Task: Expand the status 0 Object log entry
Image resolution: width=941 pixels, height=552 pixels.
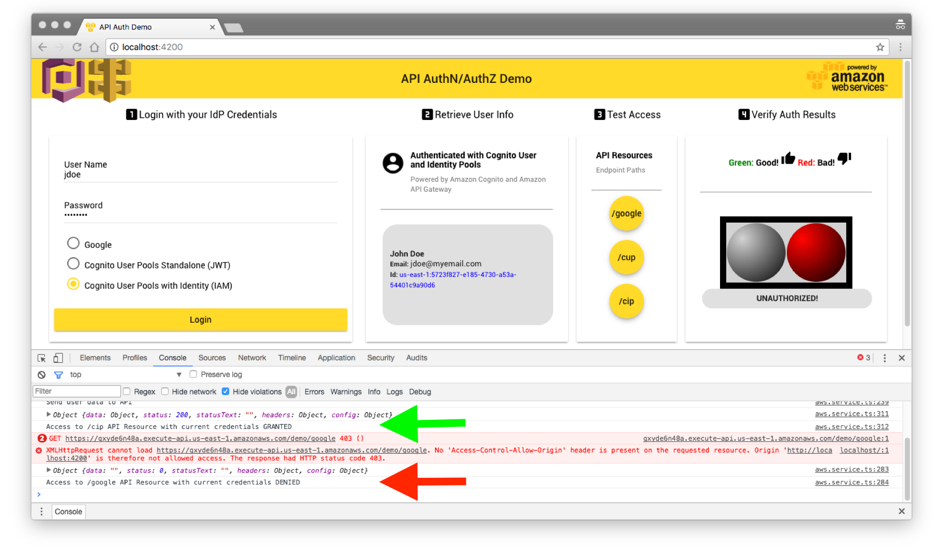Action: [x=49, y=470]
